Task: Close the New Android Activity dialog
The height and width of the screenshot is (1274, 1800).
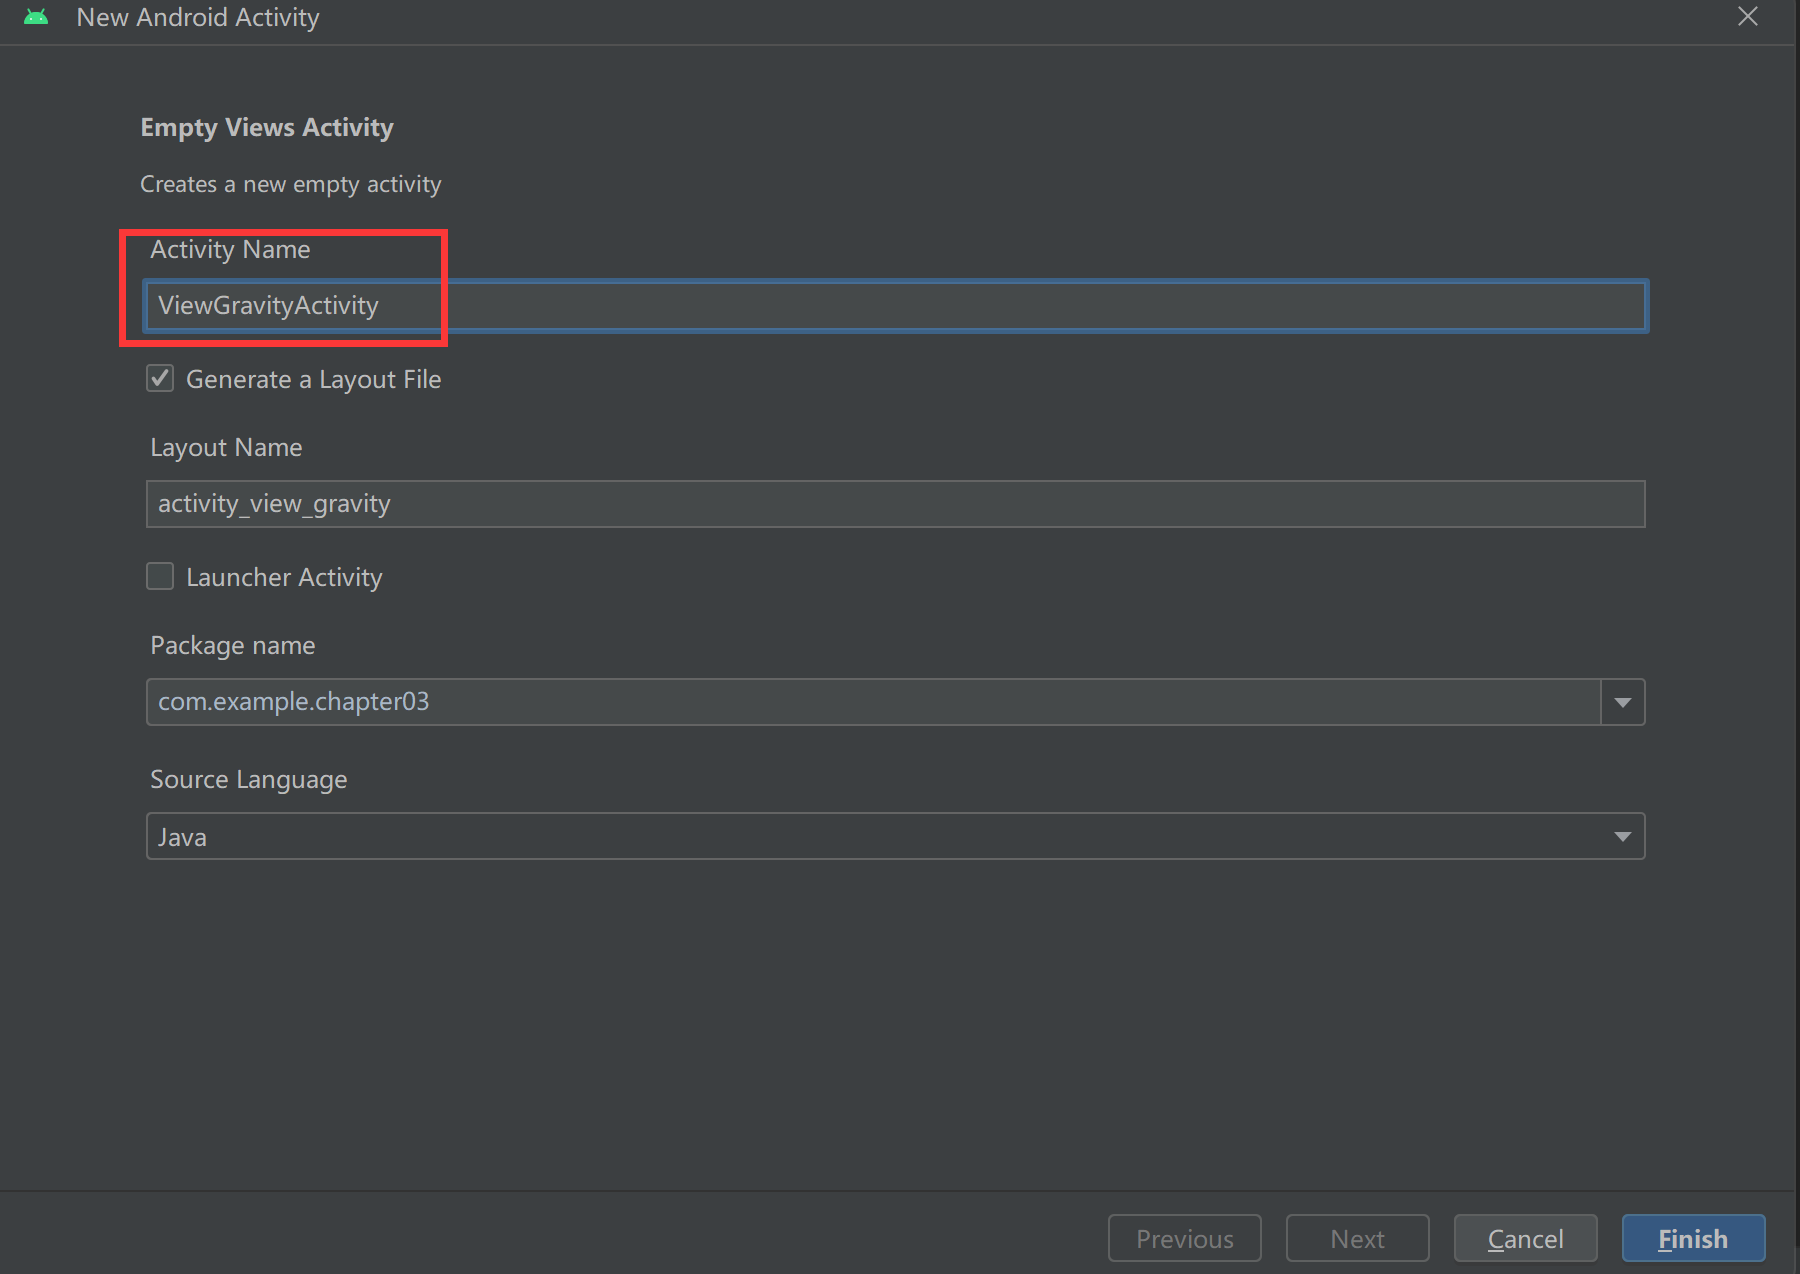Action: click(x=1747, y=17)
